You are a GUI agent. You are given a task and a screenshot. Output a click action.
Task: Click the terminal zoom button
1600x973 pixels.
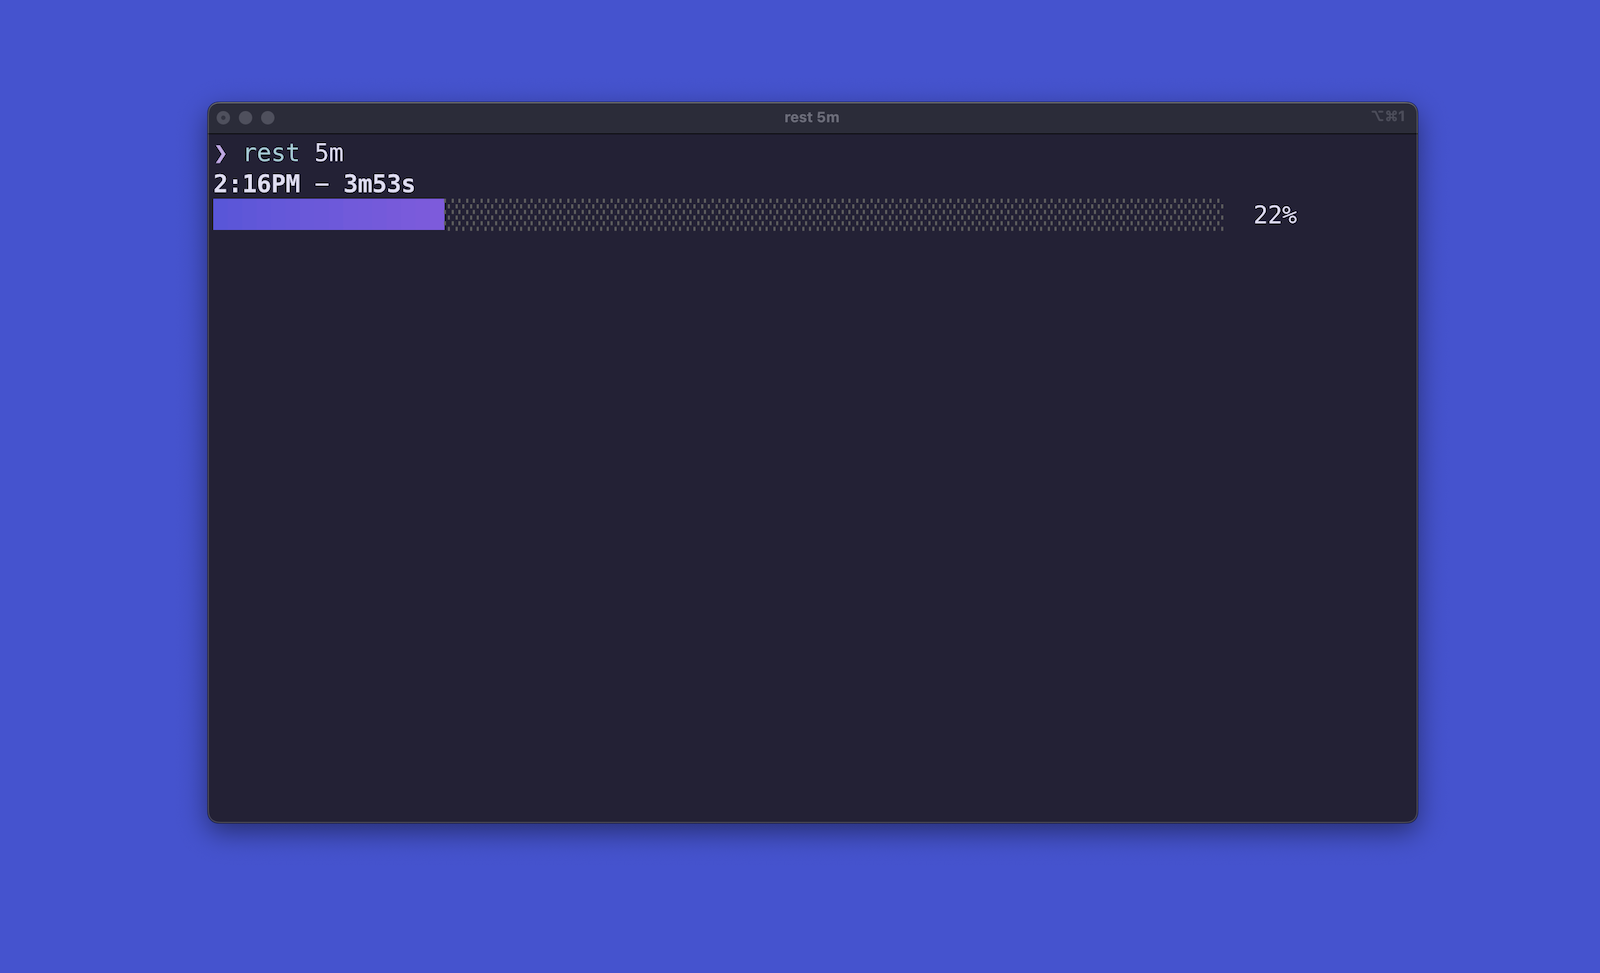point(267,117)
